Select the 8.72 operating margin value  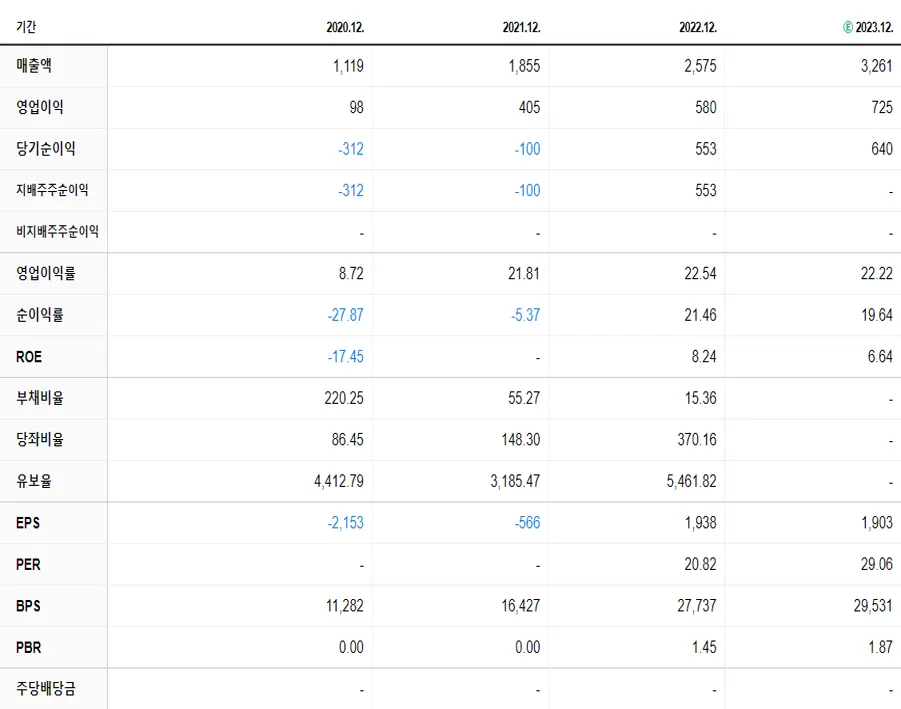351,273
